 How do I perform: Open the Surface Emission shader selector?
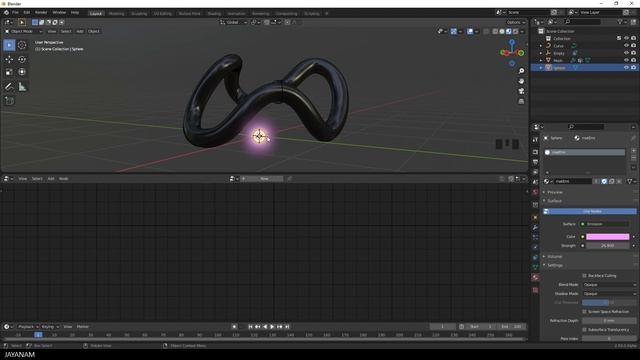click(x=605, y=224)
